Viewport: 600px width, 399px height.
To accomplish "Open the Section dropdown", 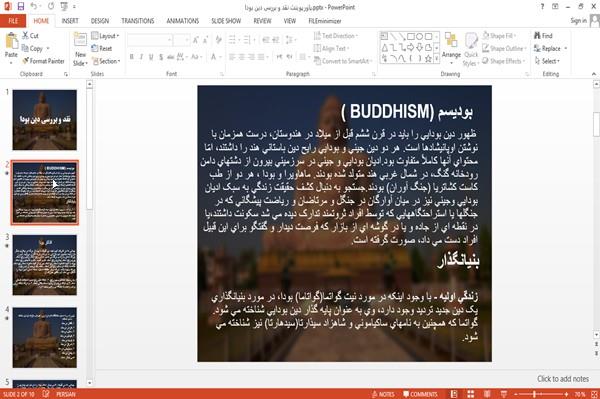I will click(x=106, y=61).
